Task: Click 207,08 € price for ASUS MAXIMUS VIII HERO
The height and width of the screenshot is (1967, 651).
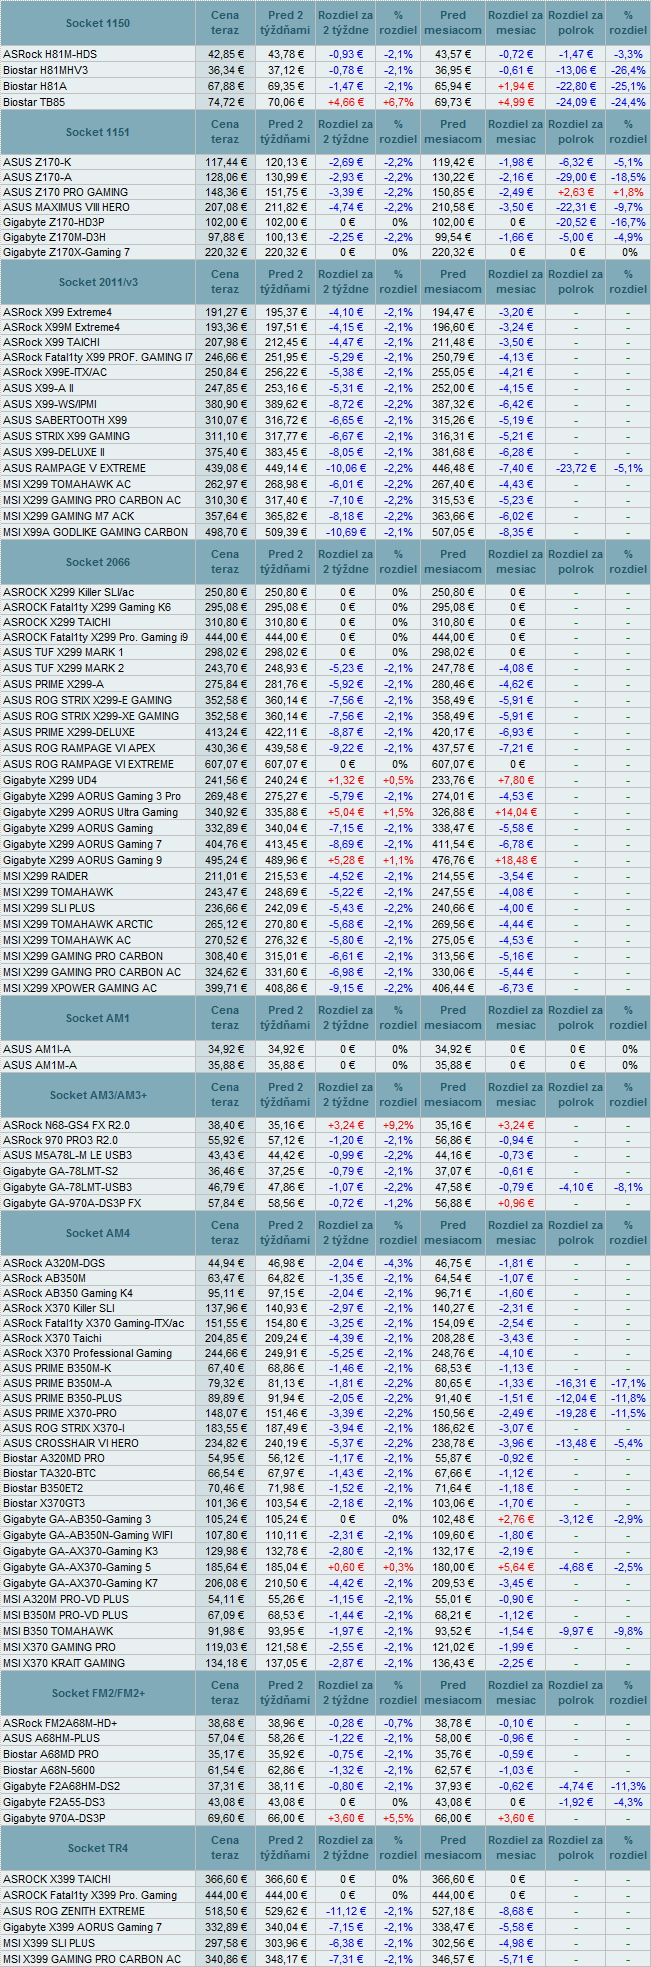Action: [x=226, y=207]
